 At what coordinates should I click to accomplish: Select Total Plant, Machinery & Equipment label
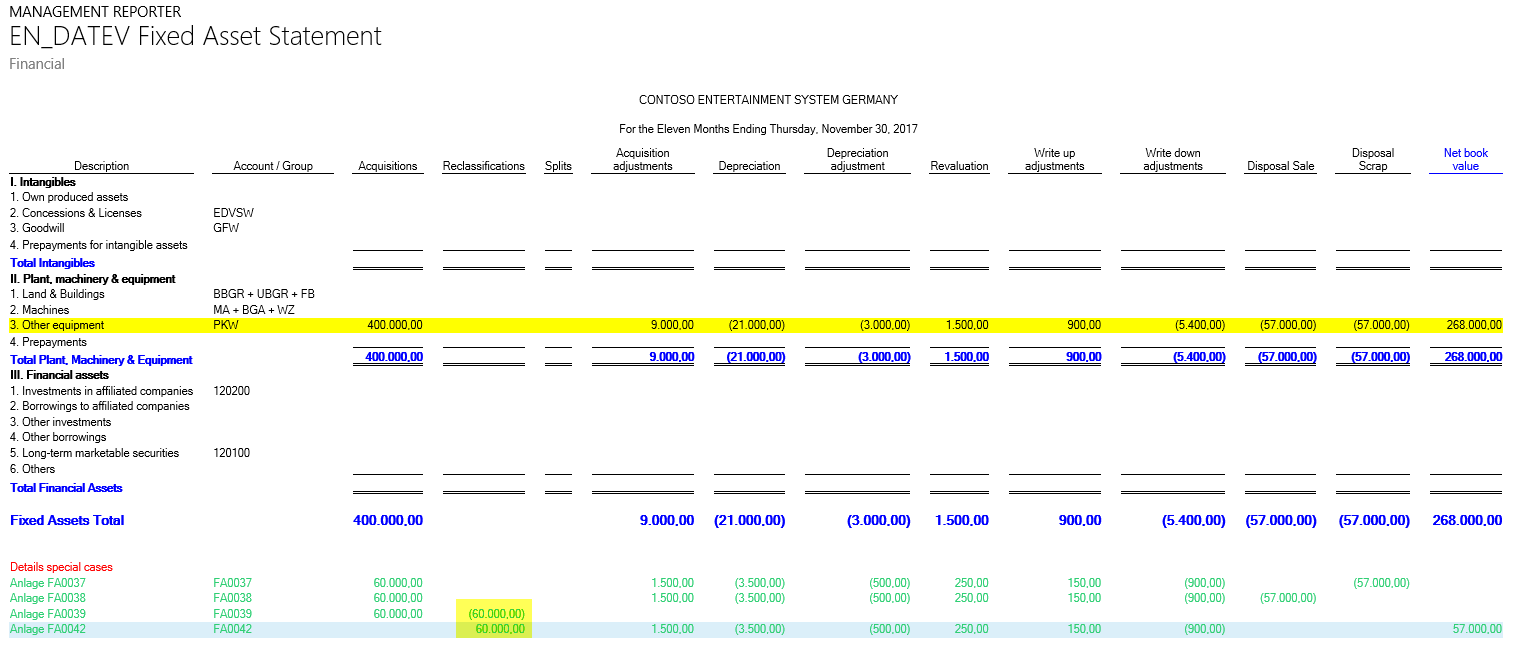[x=101, y=360]
